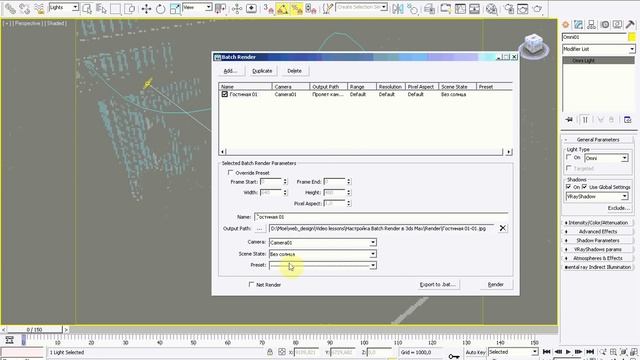Open the Camera dropdown in Batch Render
The height and width of the screenshot is (360, 640).
pyautogui.click(x=323, y=242)
